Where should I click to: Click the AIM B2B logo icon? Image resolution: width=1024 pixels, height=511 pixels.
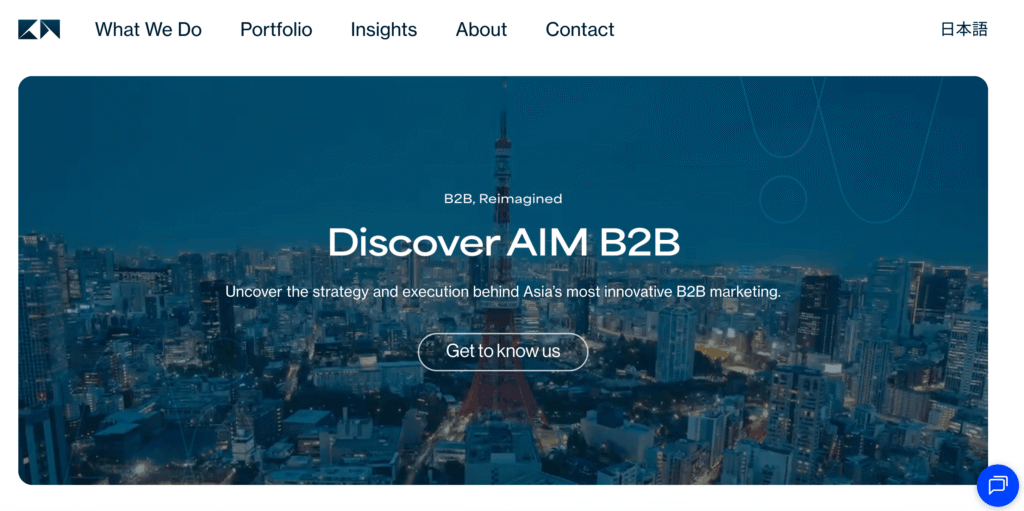[x=39, y=29]
